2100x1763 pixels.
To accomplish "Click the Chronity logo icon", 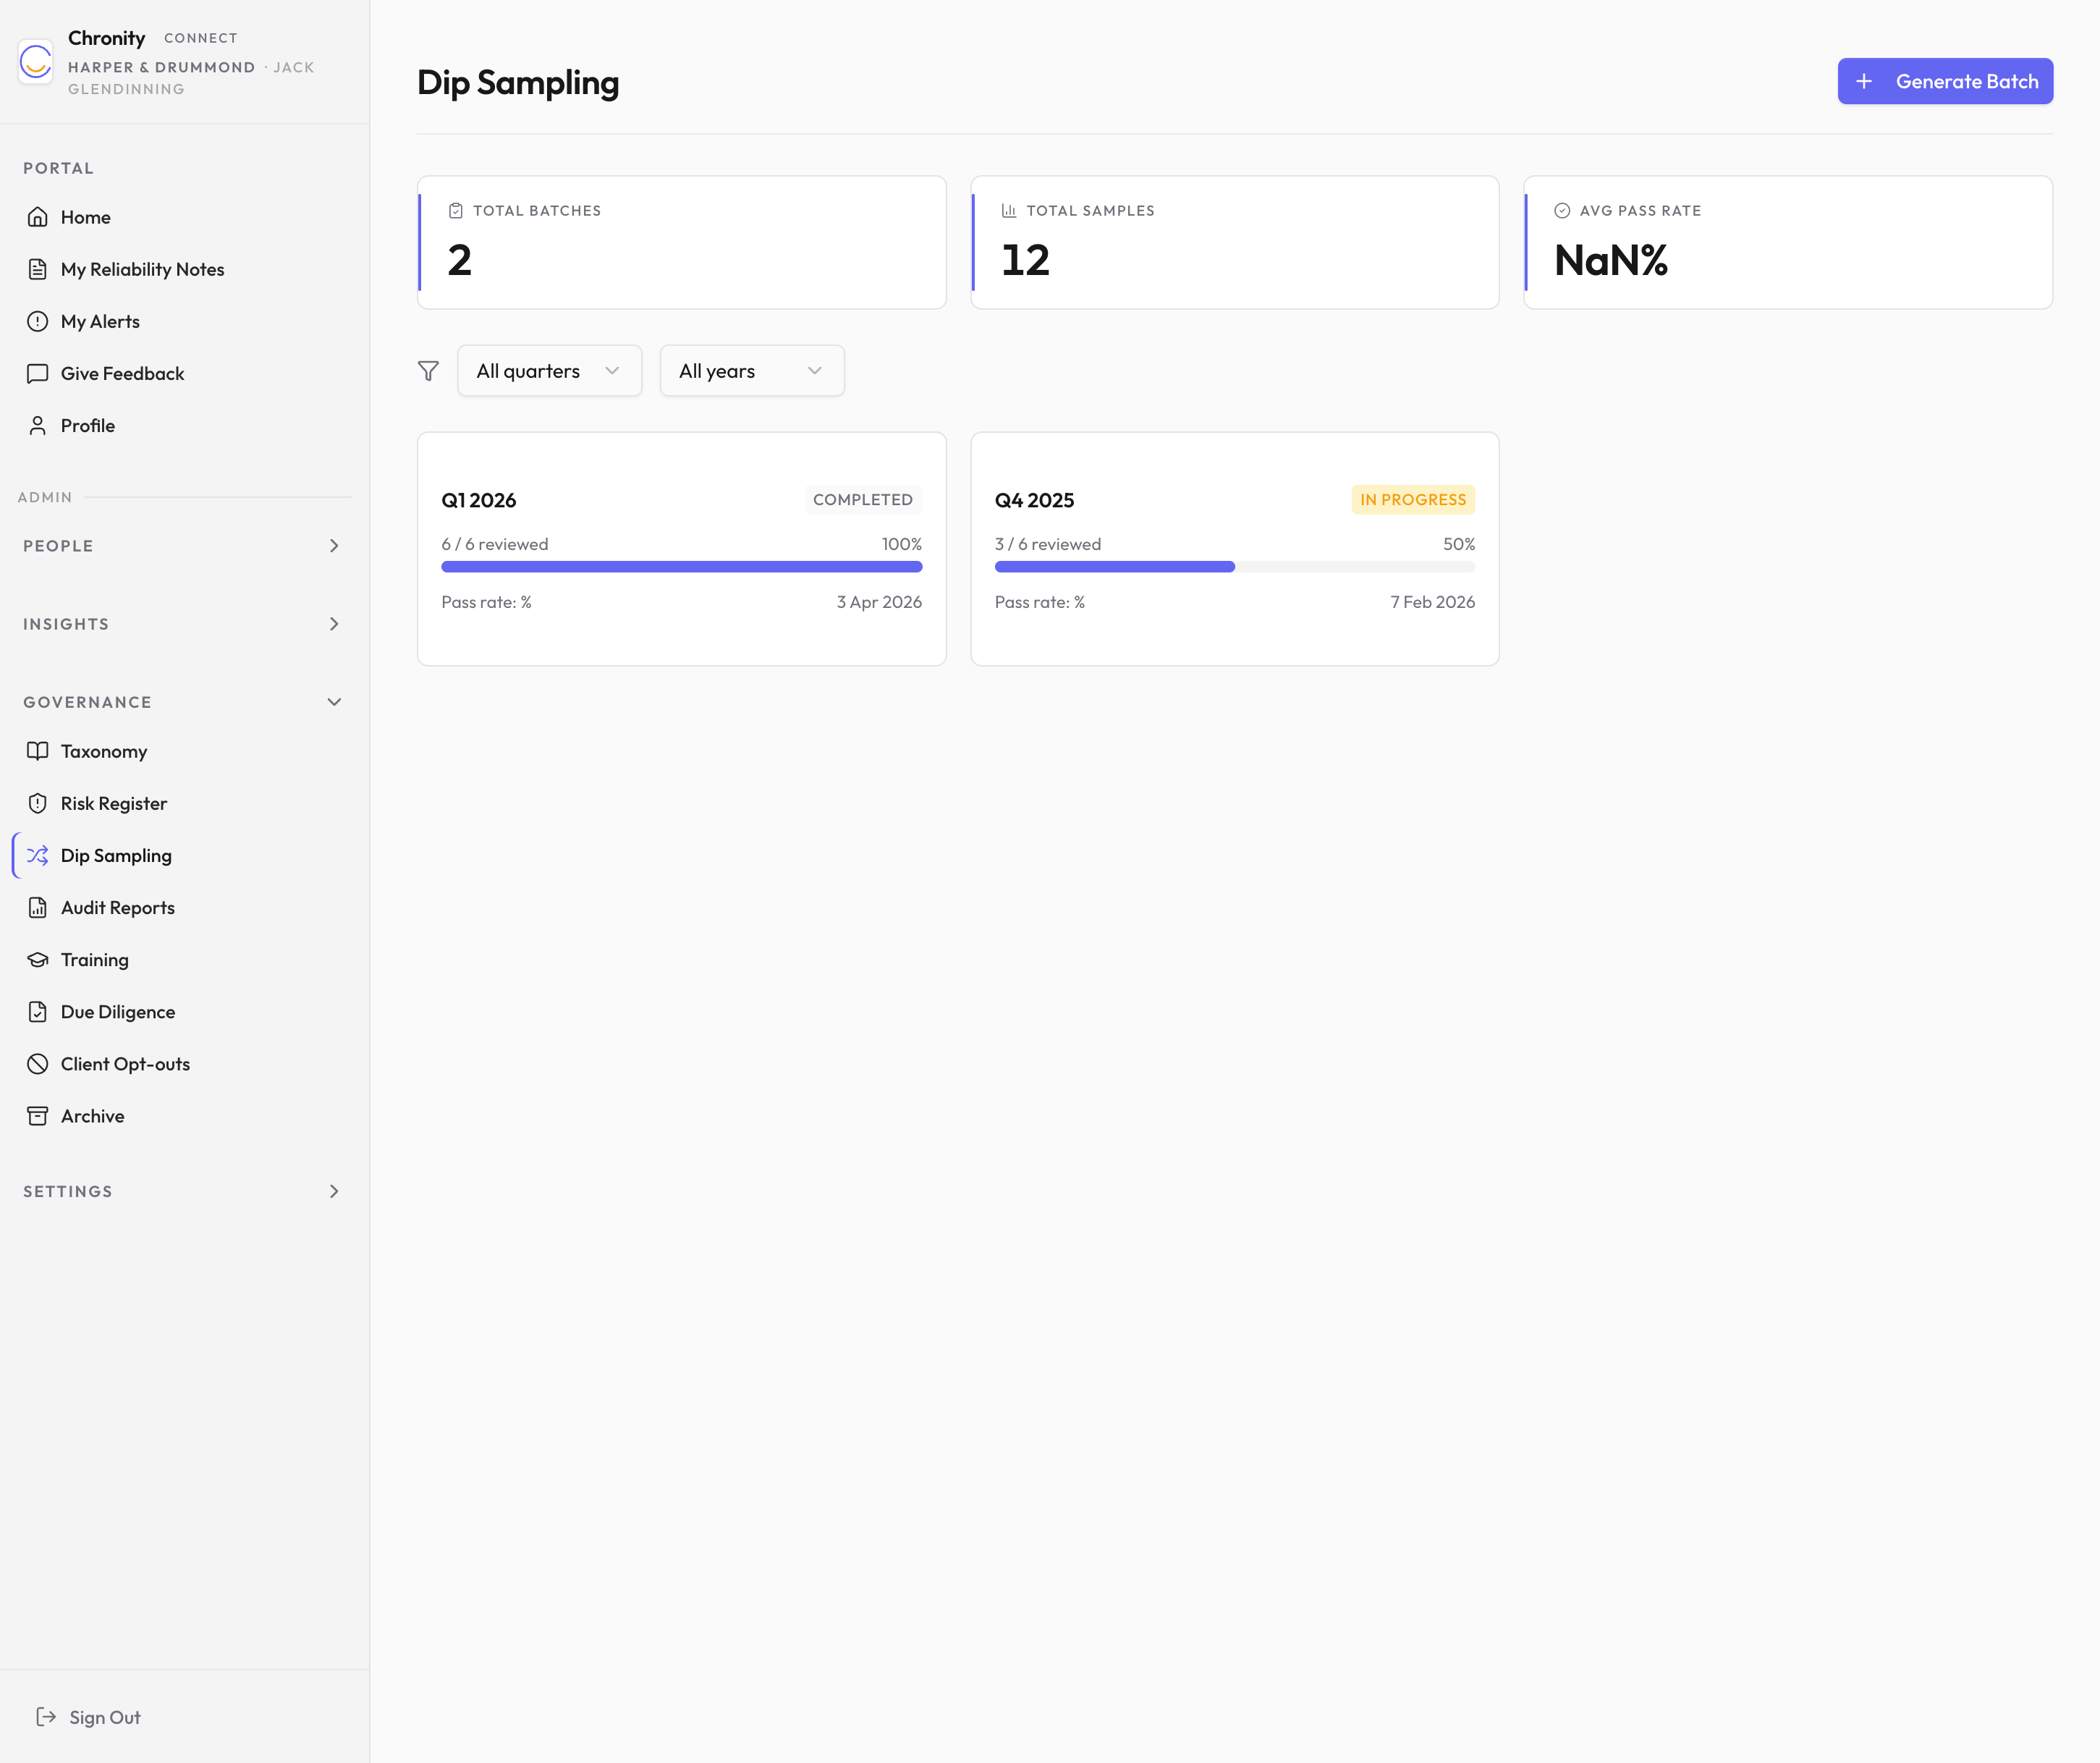I will point(36,62).
